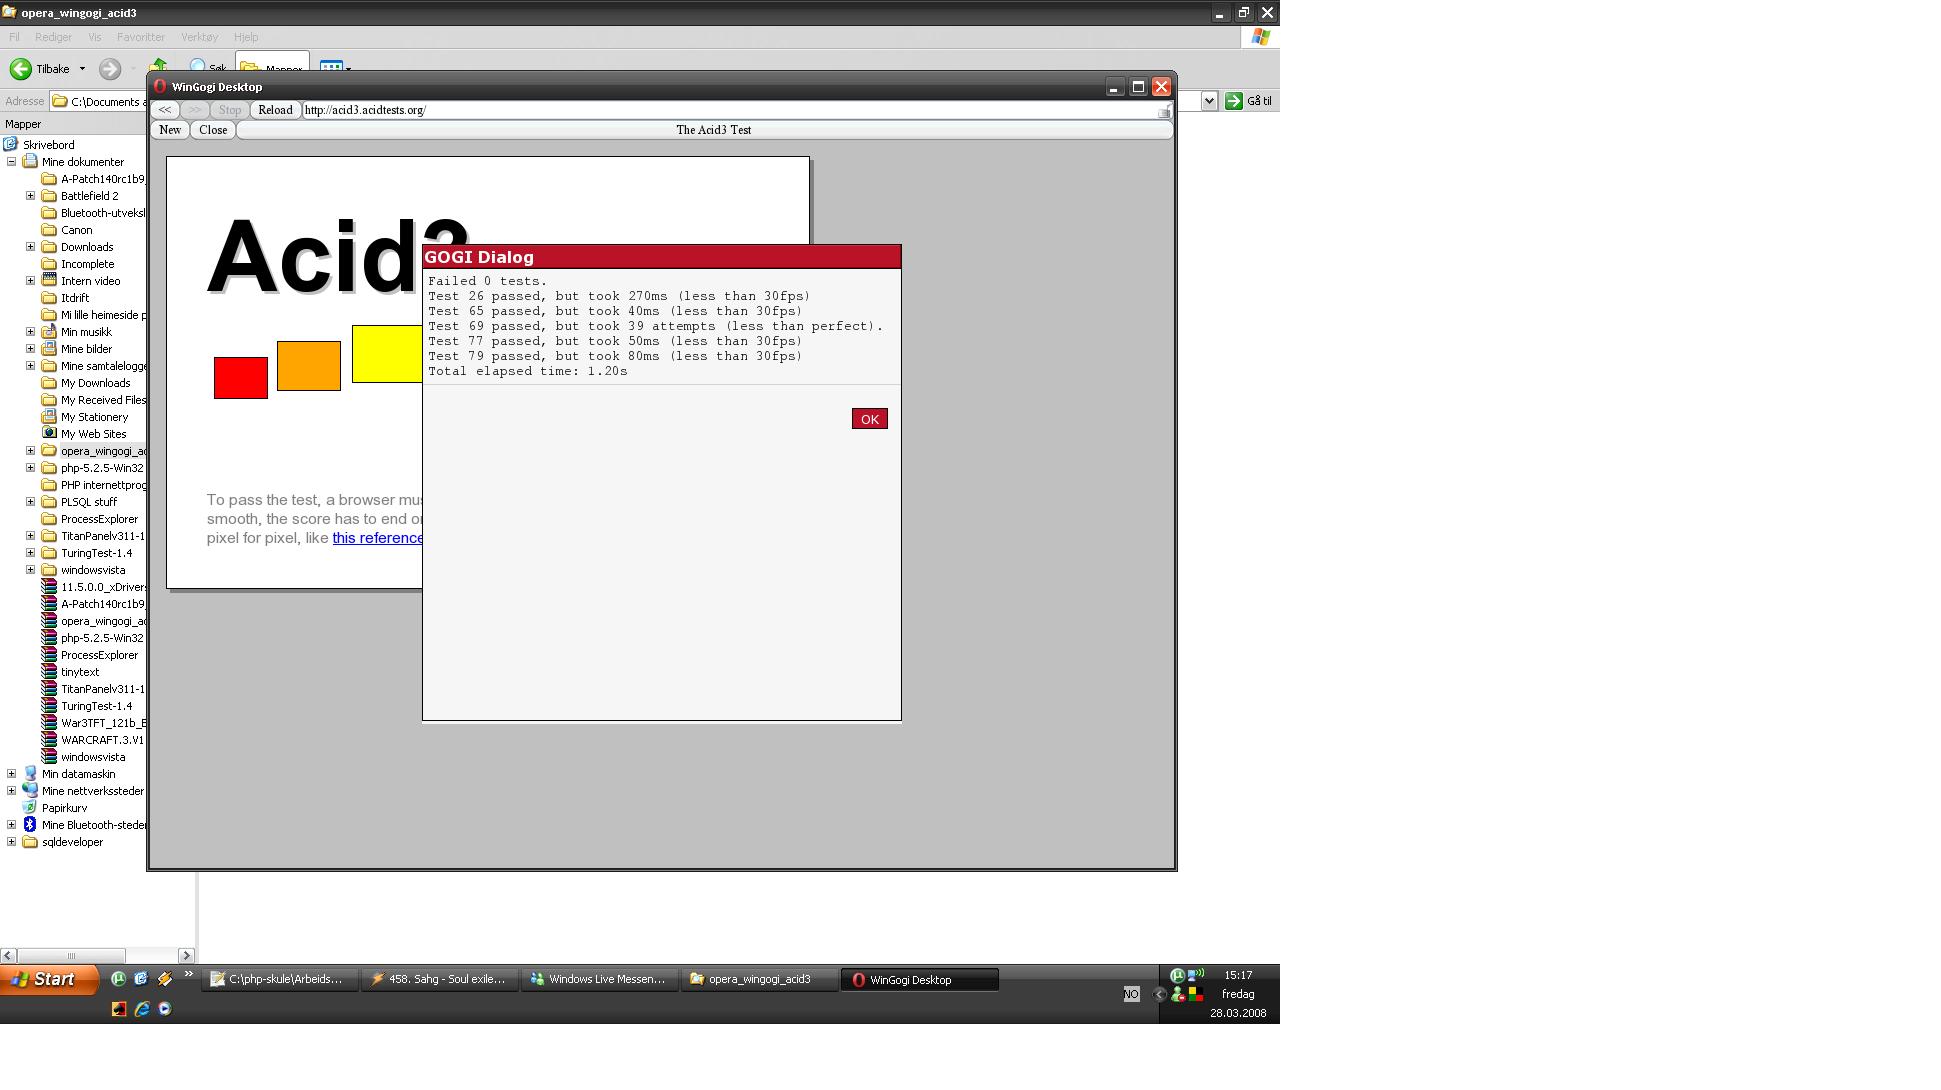Viewport: 1941px width, 1090px height.
Task: Launch Winamp lightning quick launch icon
Action: 165,979
